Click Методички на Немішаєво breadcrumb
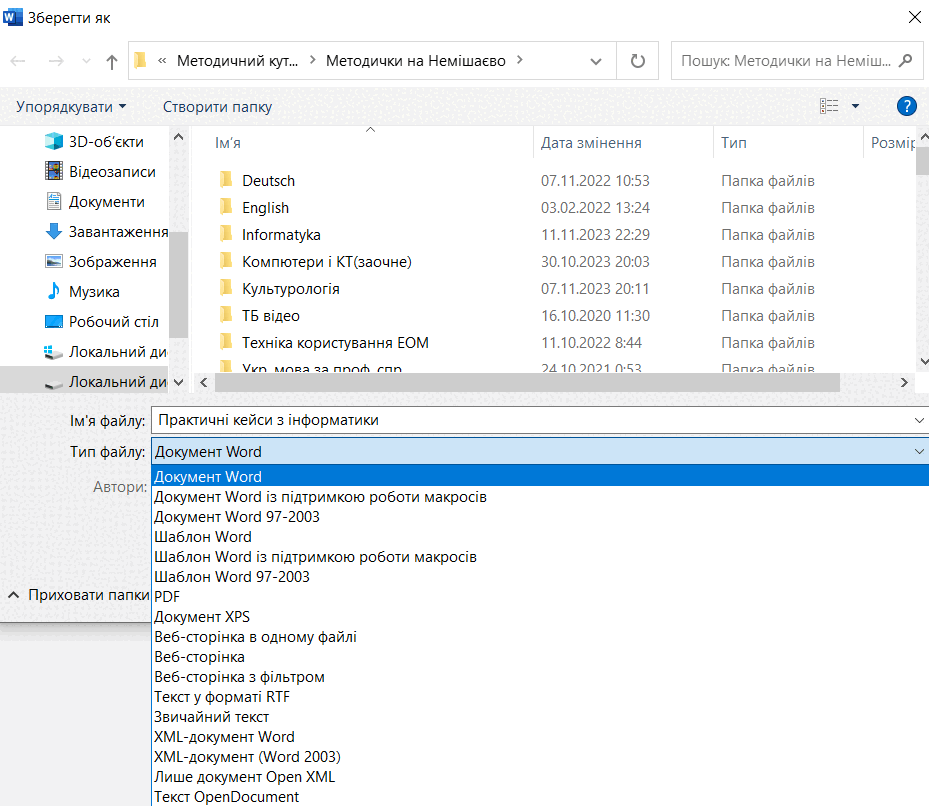The image size is (929, 806). [x=415, y=60]
